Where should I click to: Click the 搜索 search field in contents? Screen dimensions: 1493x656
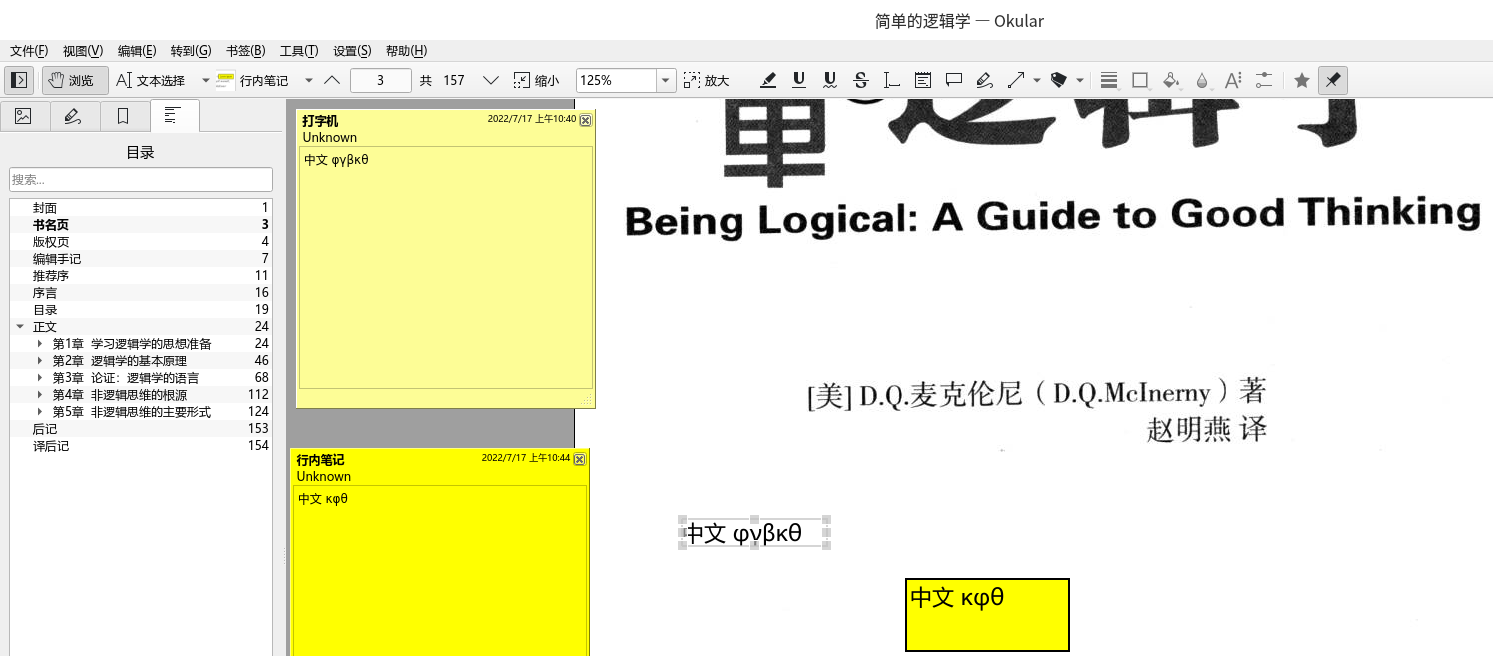[x=141, y=179]
